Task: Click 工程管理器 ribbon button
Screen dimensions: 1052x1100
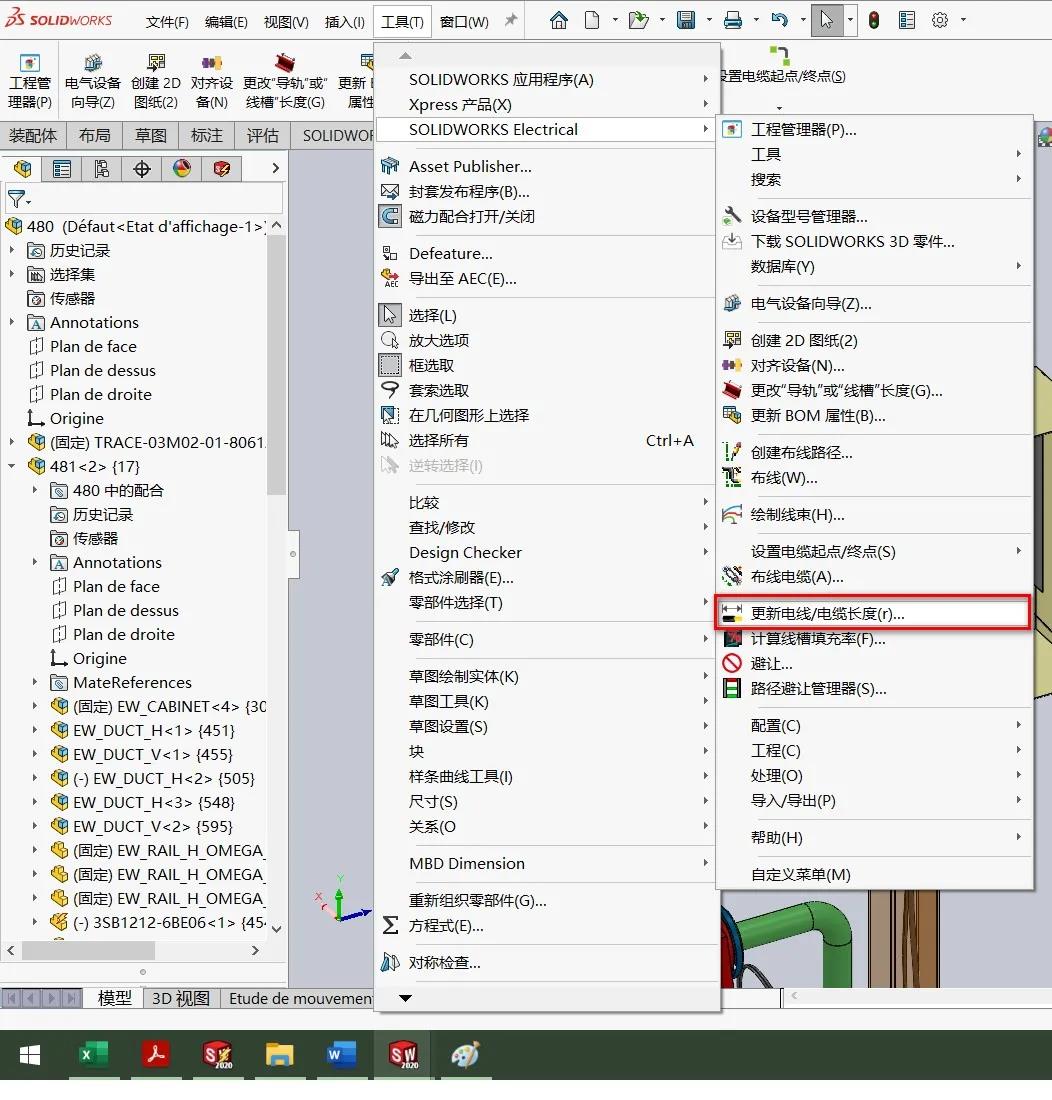Action: [29, 81]
